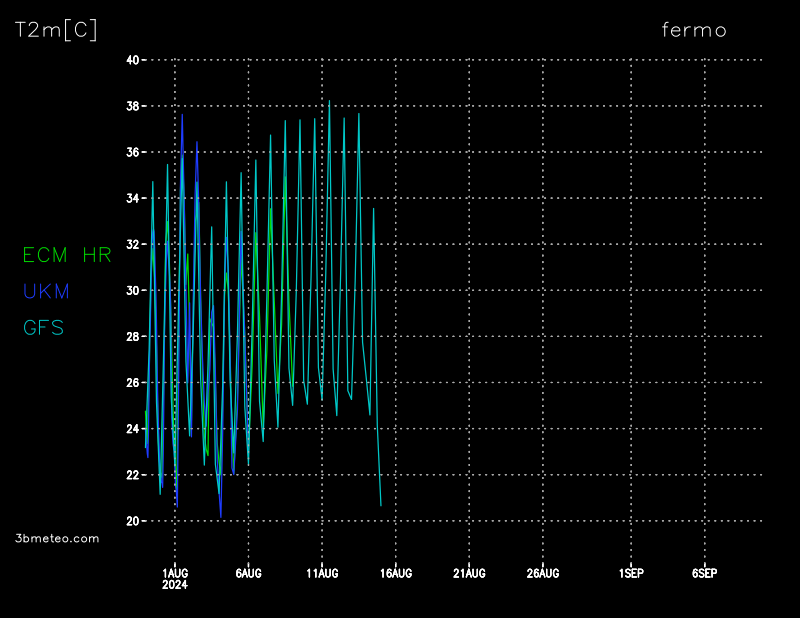Select the 30 degree temperature axis label
This screenshot has height=618, width=800.
132,291
